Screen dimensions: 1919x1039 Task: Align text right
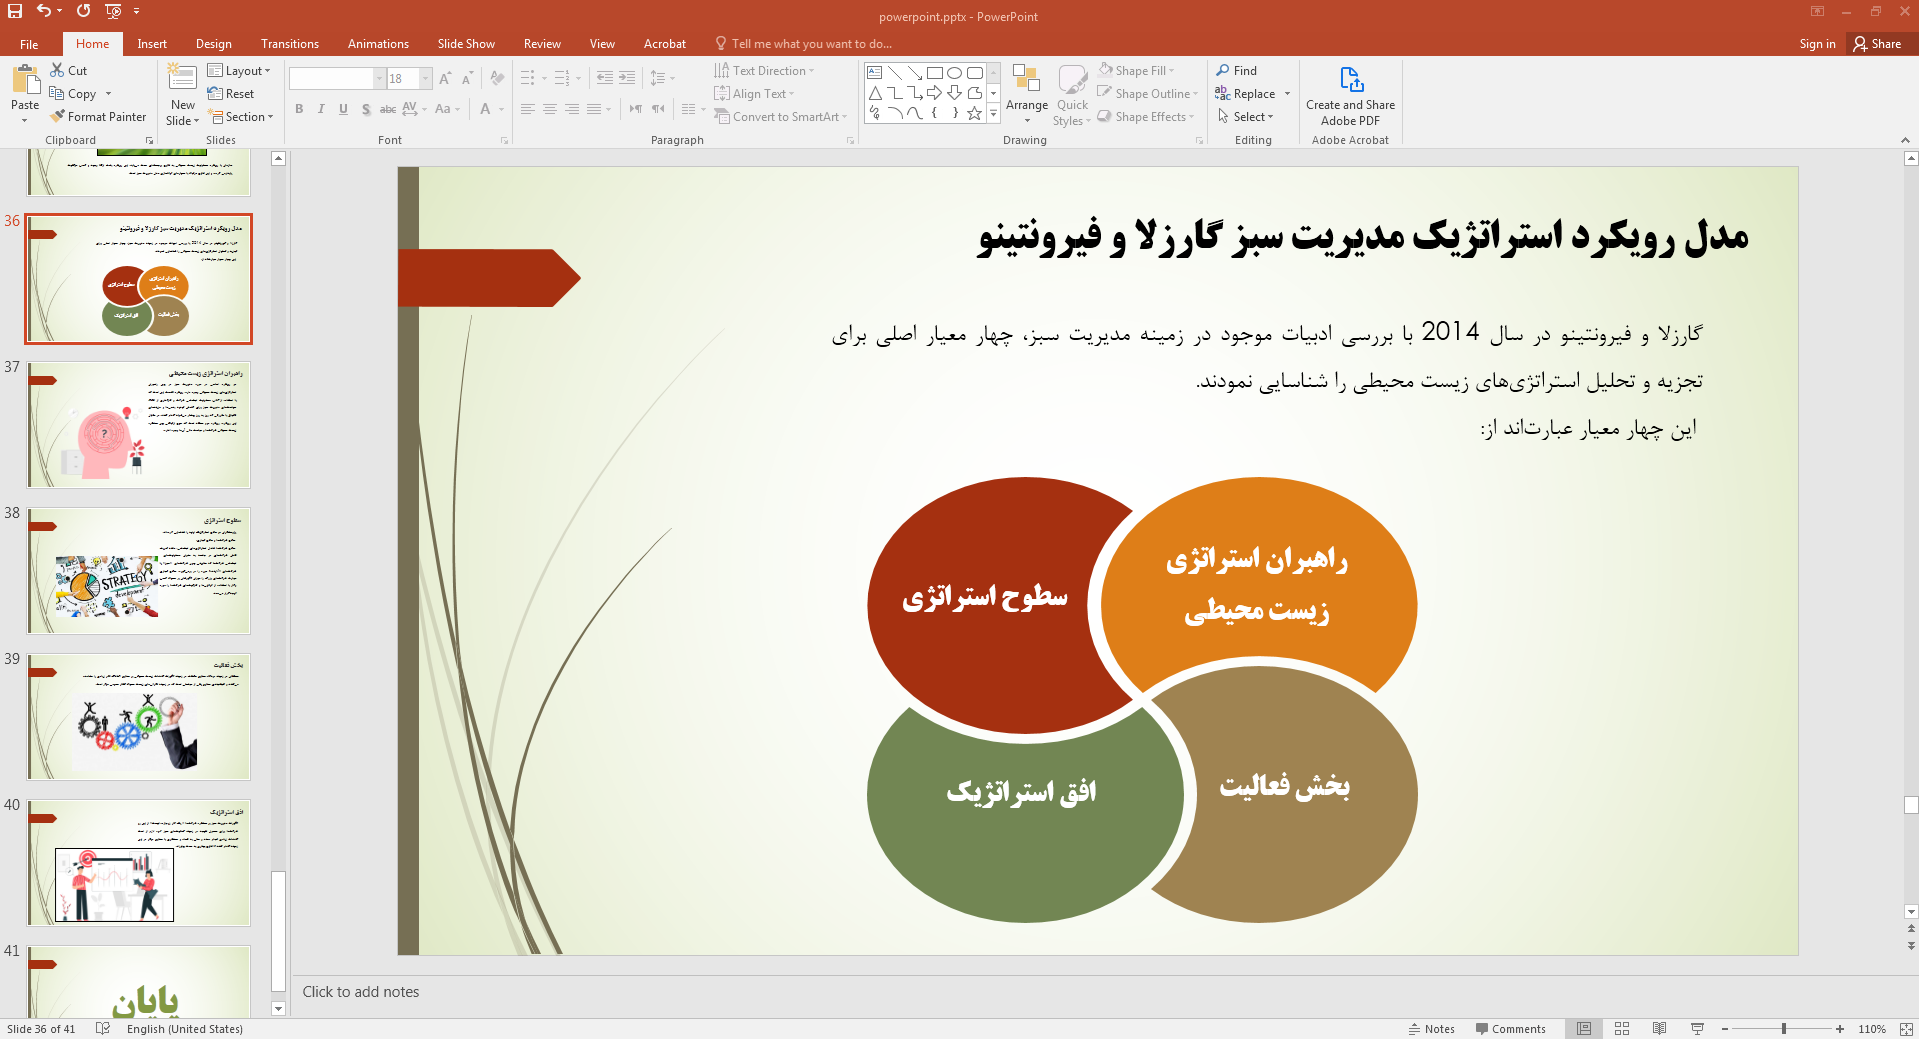tap(571, 109)
